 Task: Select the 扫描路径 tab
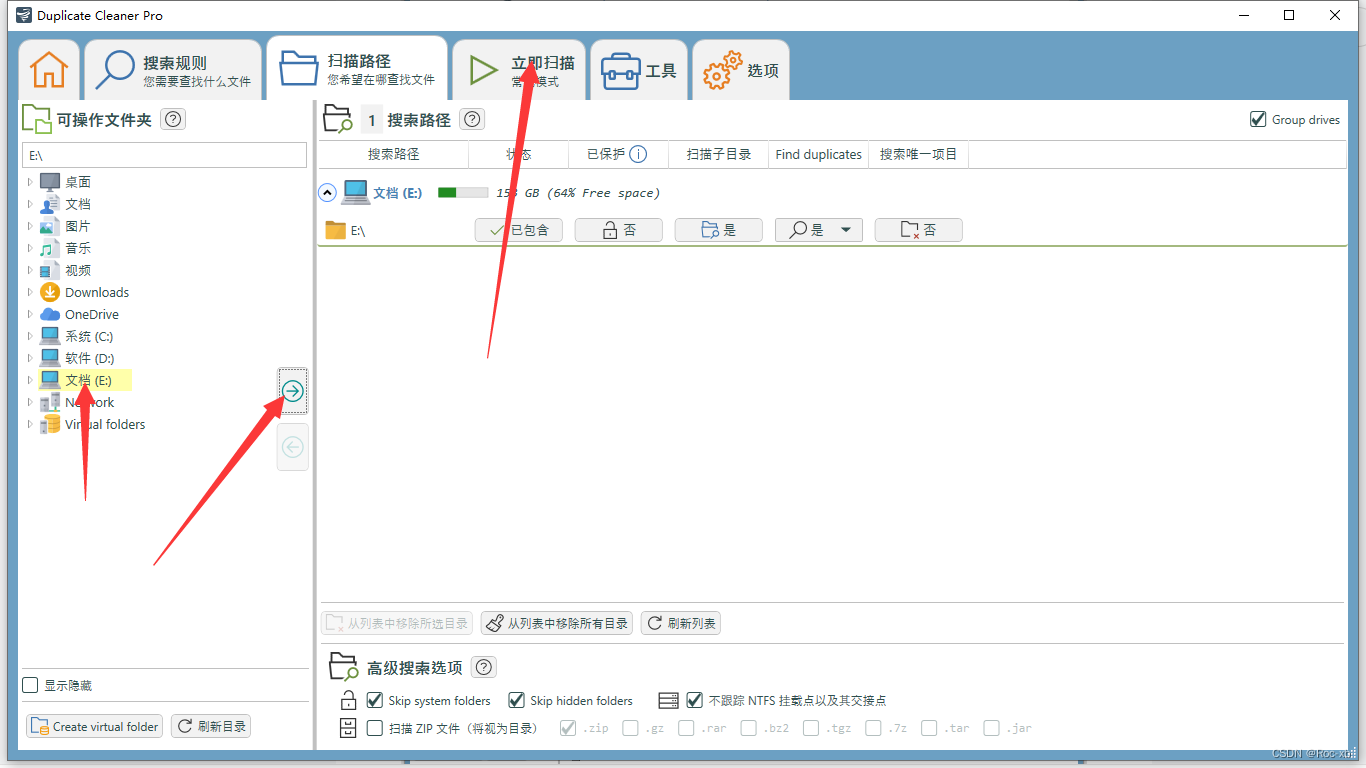pyautogui.click(x=357, y=68)
